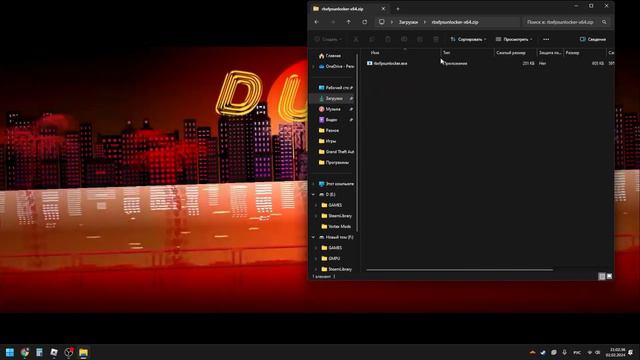This screenshot has height=360, width=640.
Task: Click the search magnifier icon
Action: 604,22
